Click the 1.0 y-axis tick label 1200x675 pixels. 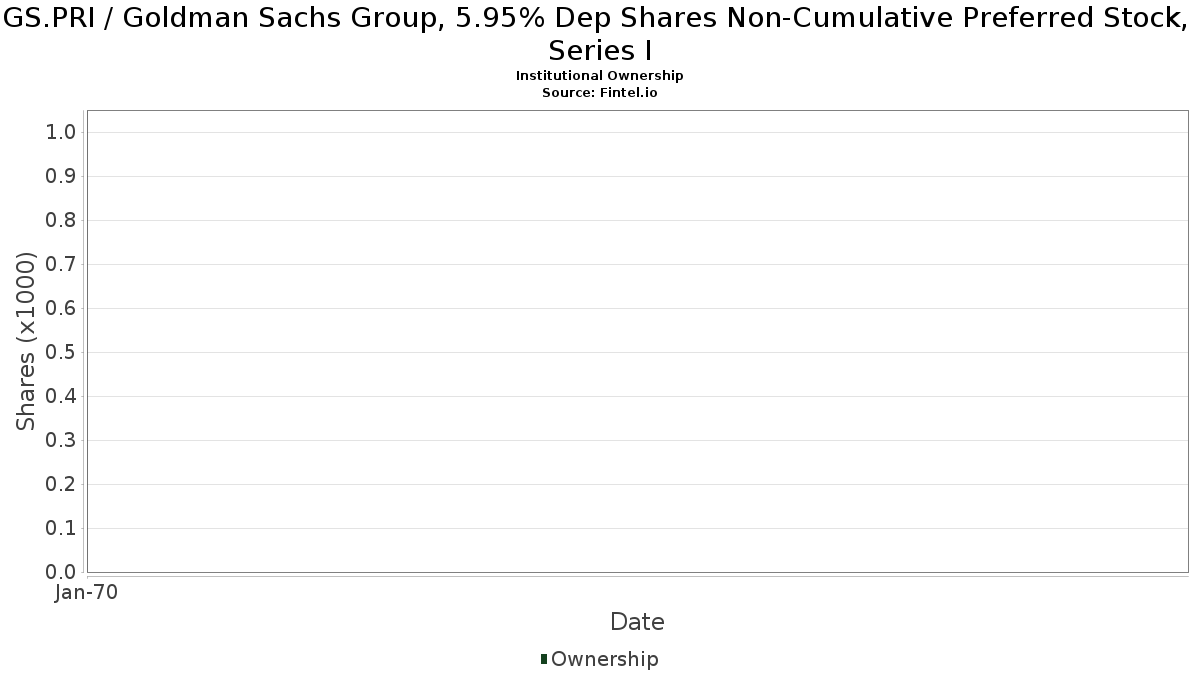coord(62,133)
